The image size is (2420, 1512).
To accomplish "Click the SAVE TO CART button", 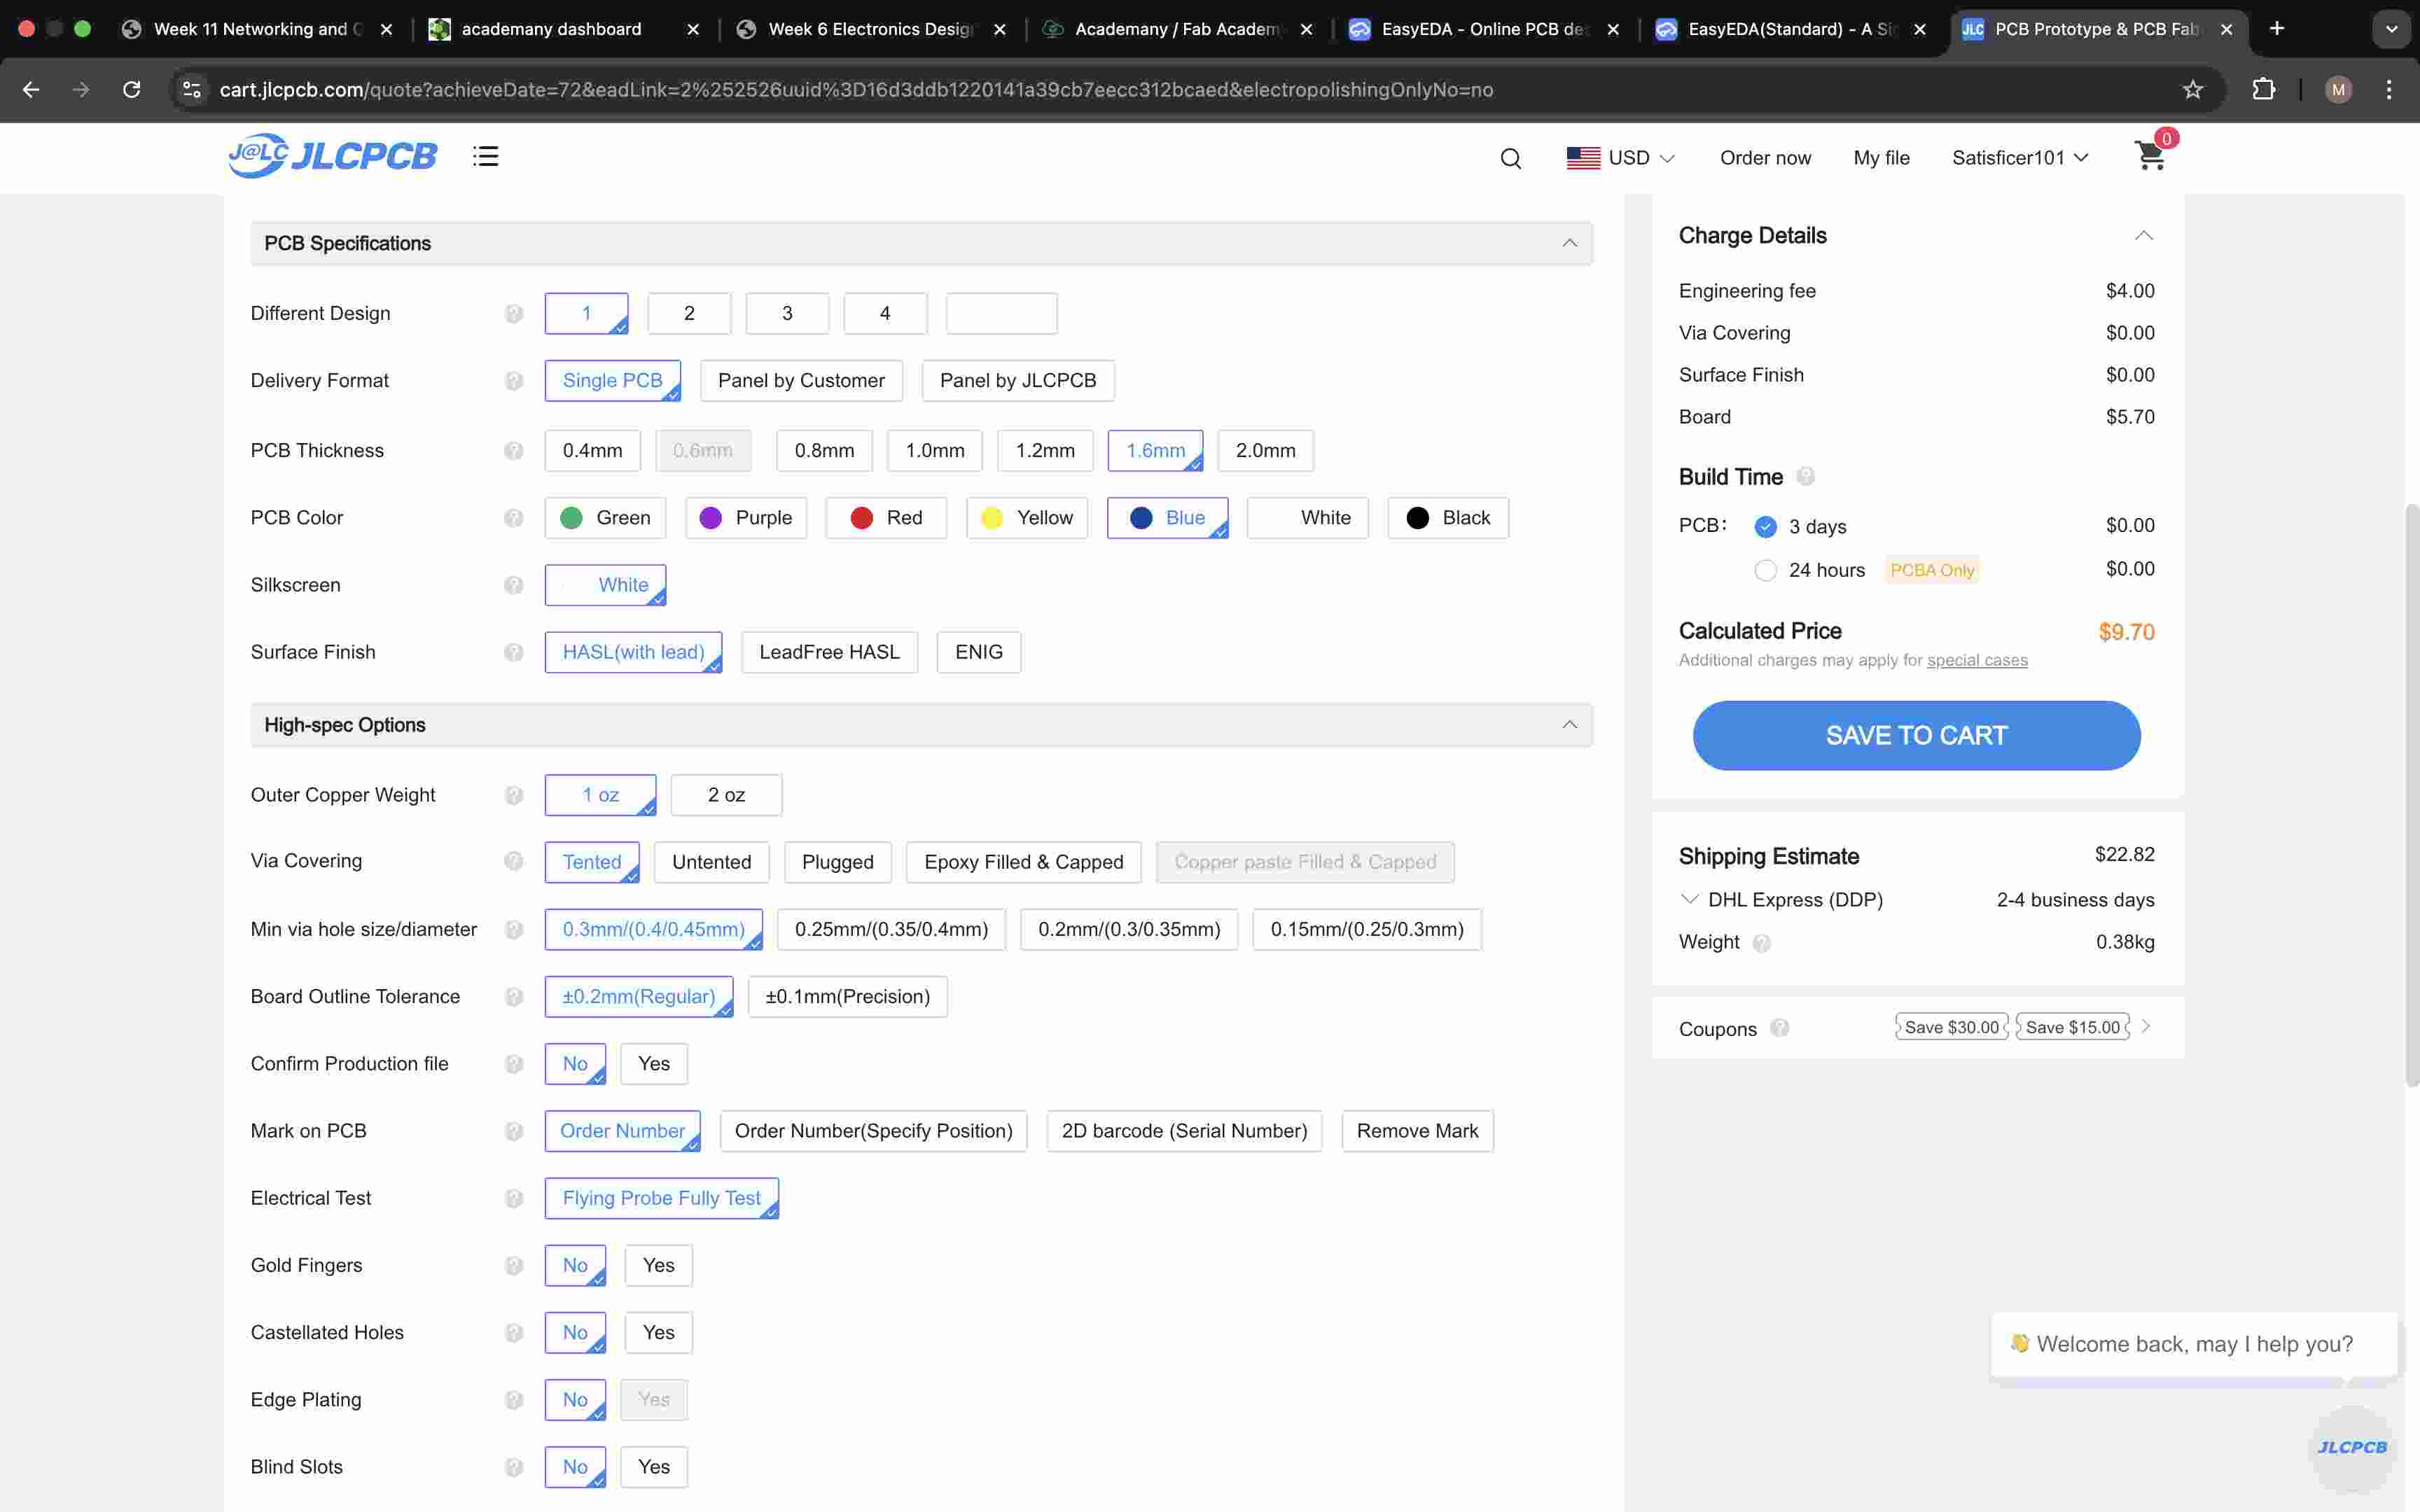I will click(x=1916, y=736).
